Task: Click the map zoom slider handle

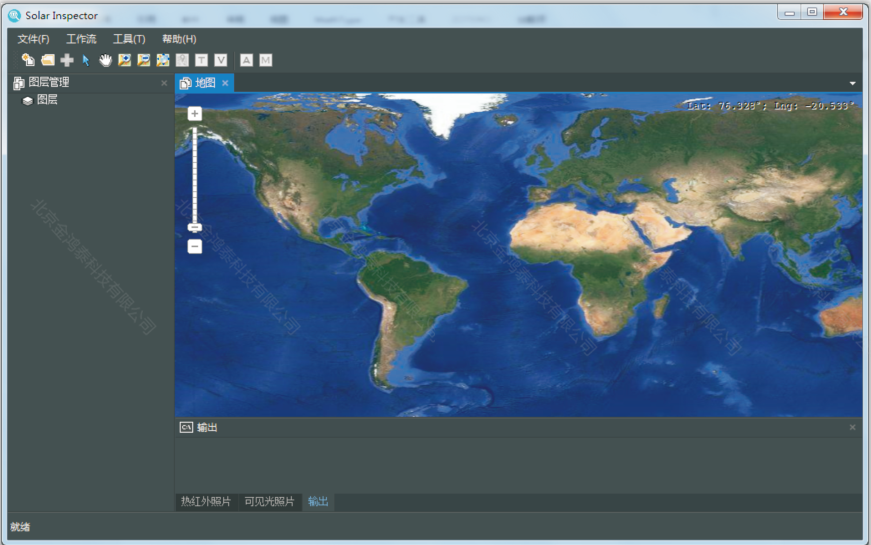Action: (195, 227)
